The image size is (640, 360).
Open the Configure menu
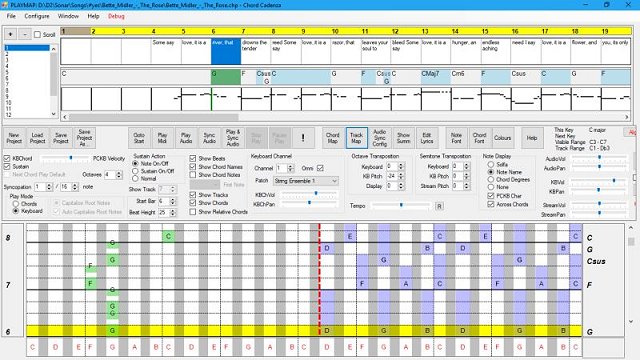point(37,16)
